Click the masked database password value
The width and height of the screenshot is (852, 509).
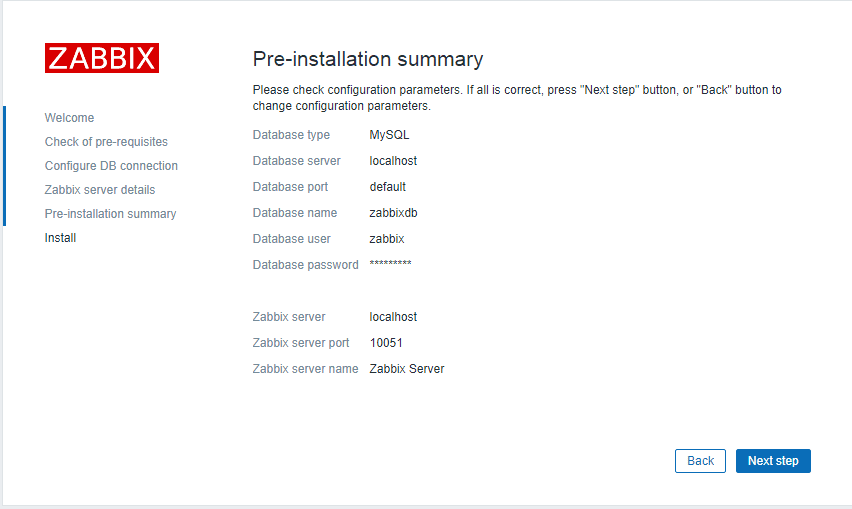(x=390, y=264)
